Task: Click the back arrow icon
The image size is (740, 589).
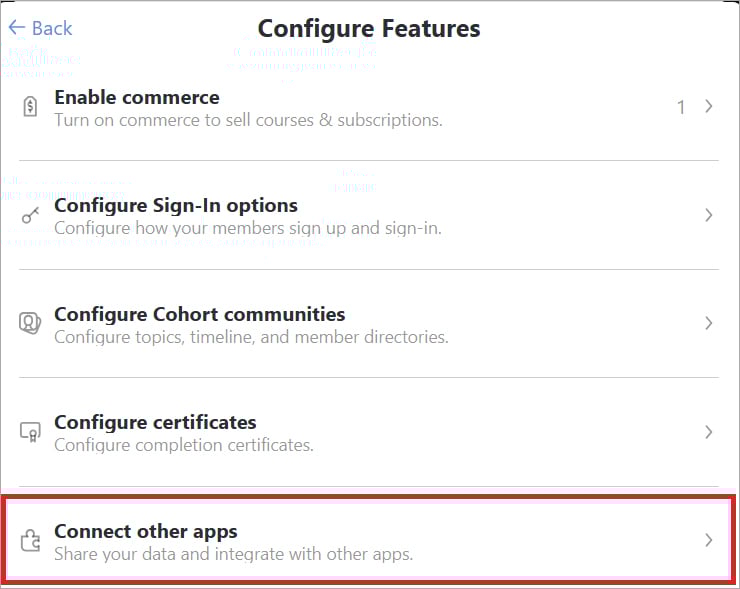Action: (16, 28)
